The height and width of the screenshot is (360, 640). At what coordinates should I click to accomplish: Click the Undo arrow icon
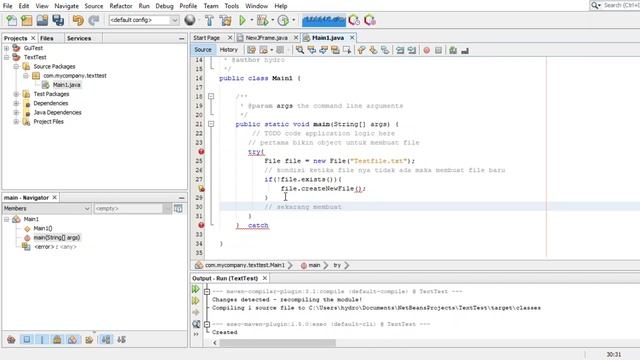[78, 20]
